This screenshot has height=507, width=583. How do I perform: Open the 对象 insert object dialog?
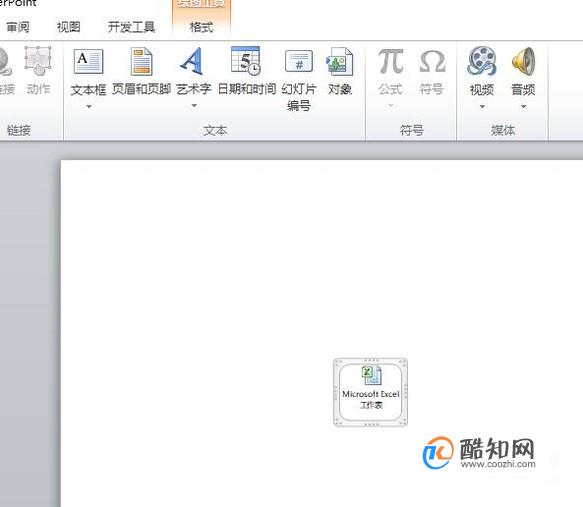coord(339,62)
